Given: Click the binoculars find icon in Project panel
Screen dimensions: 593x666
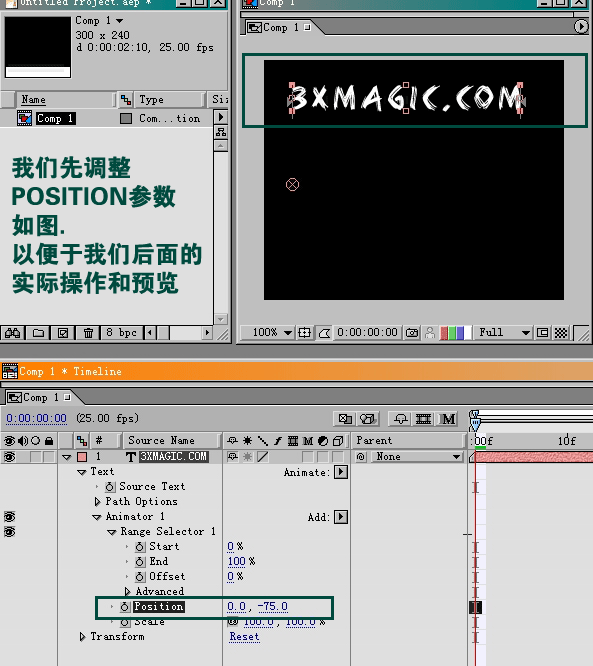Looking at the screenshot, I should pos(12,333).
